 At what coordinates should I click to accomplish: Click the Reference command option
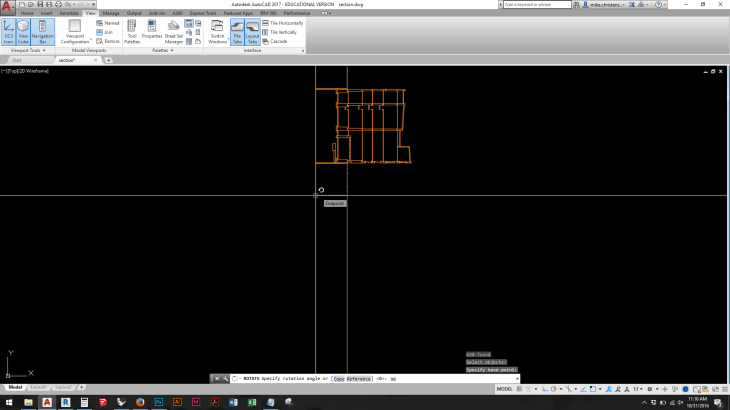tap(359, 379)
